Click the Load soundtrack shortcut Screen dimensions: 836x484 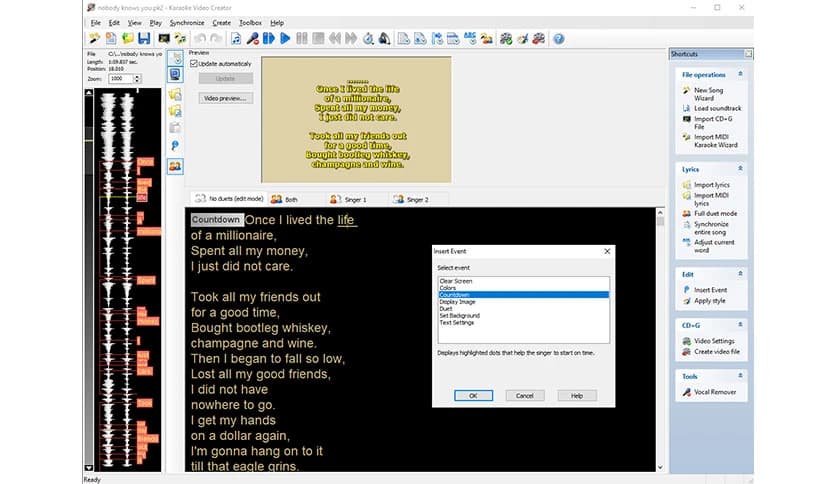click(718, 108)
